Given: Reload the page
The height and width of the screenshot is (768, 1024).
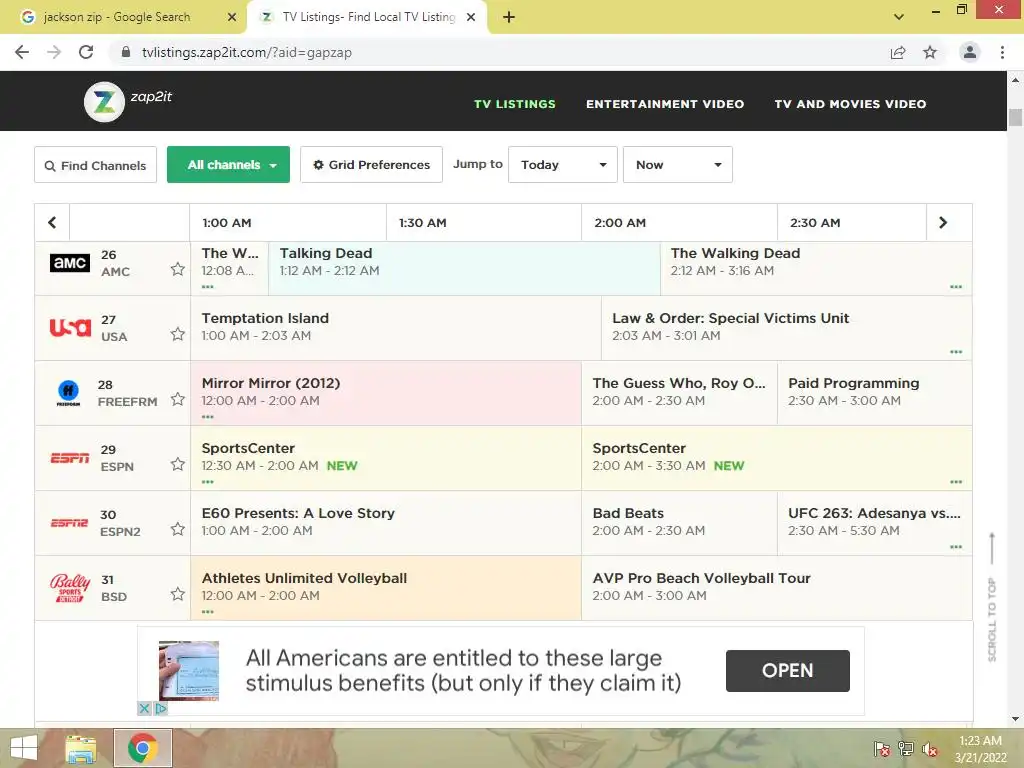Looking at the screenshot, I should pos(86,52).
